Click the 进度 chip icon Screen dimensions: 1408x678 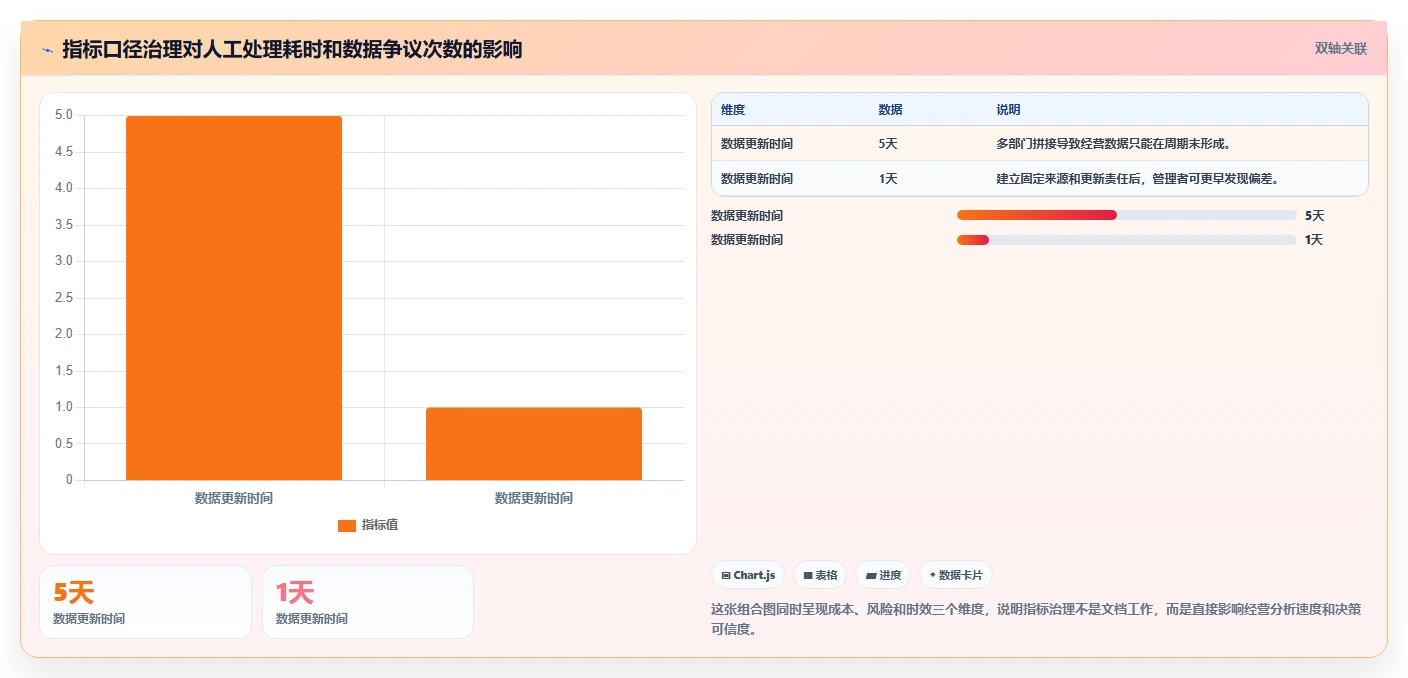pos(871,576)
